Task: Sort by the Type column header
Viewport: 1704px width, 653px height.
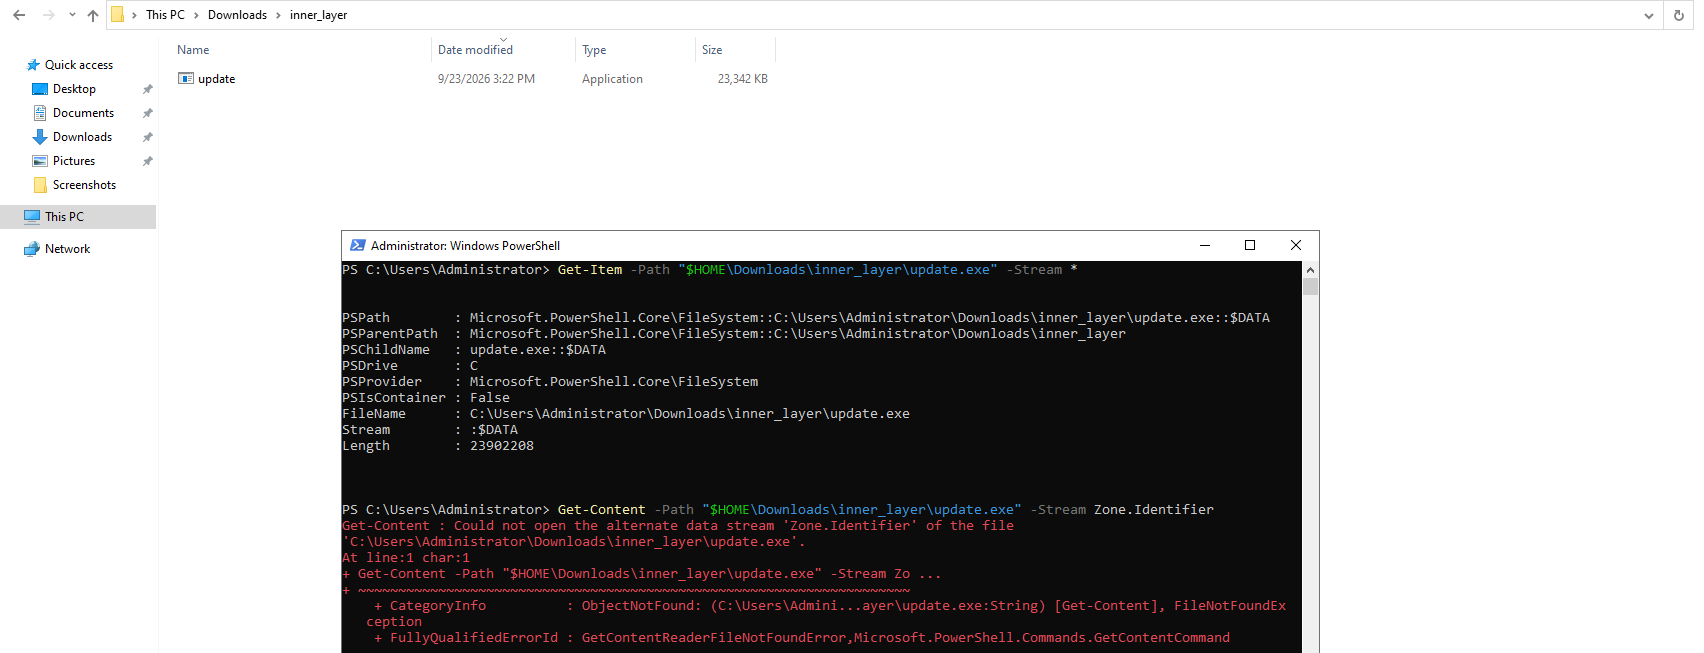Action: [594, 50]
